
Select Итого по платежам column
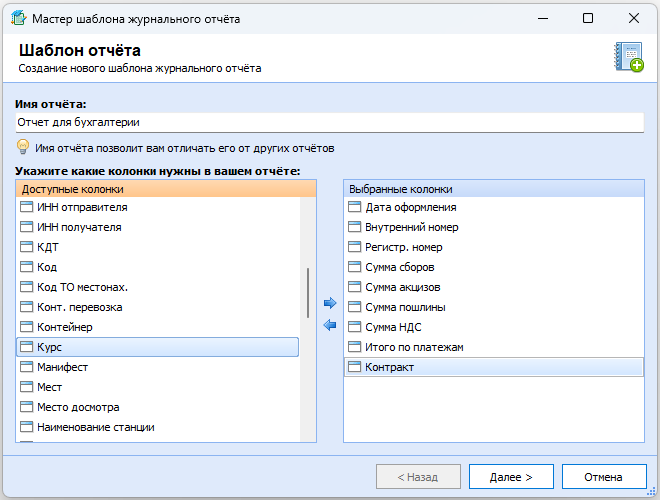414,347
